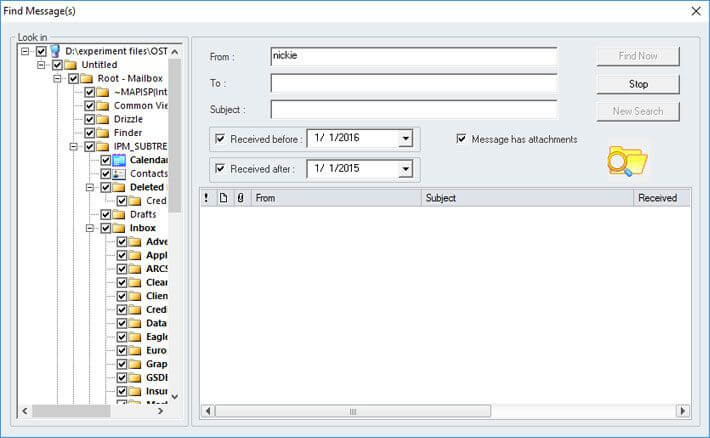Click the New Search button
Viewport: 710px width, 438px height.
638,111
